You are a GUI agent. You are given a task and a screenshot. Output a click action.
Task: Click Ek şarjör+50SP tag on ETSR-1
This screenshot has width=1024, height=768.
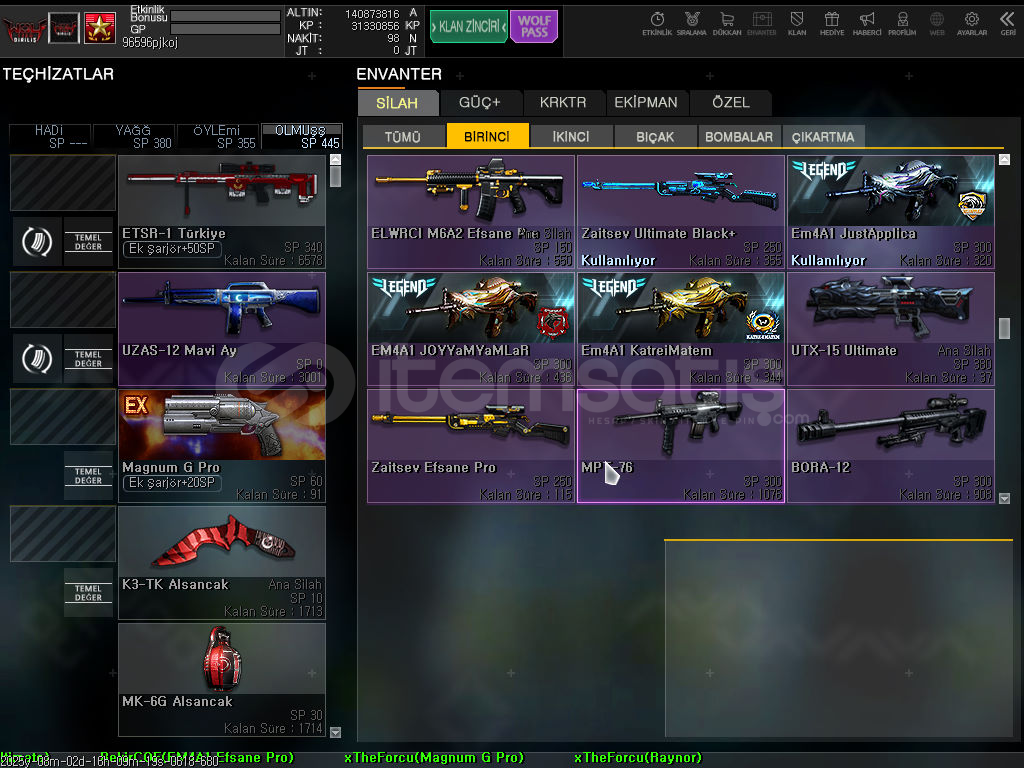(172, 249)
